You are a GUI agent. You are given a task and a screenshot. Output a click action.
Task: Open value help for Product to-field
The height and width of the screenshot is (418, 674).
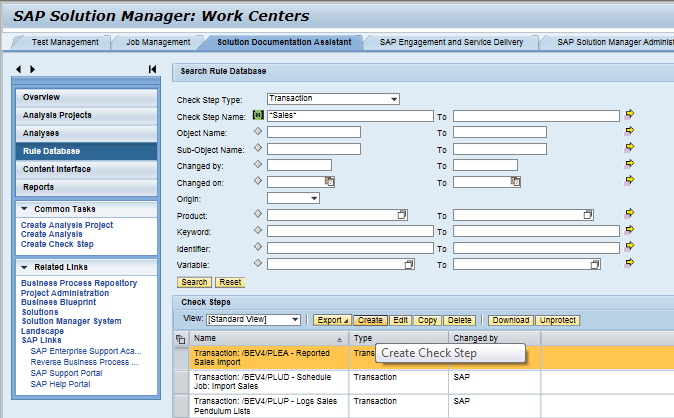(588, 215)
